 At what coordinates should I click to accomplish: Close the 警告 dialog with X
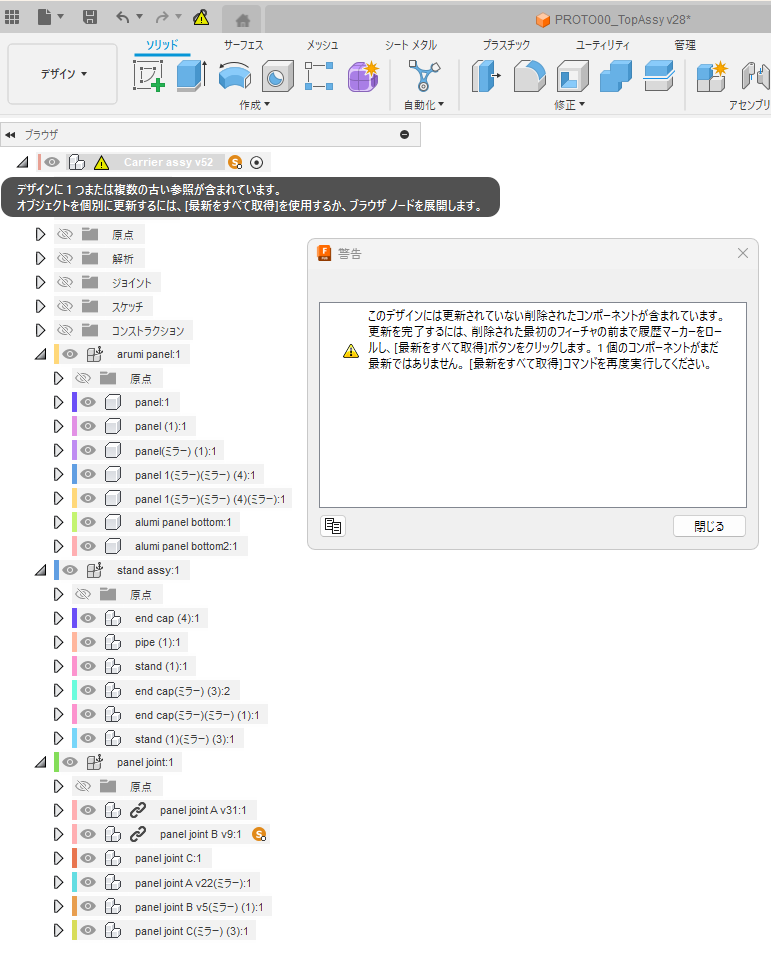pyautogui.click(x=742, y=253)
